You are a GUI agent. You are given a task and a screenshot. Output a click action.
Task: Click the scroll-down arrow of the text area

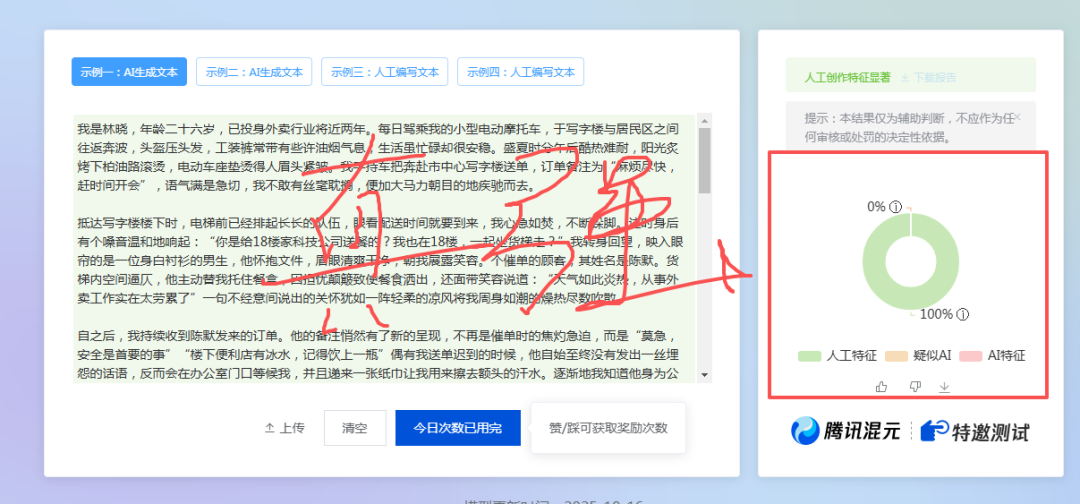(x=704, y=374)
